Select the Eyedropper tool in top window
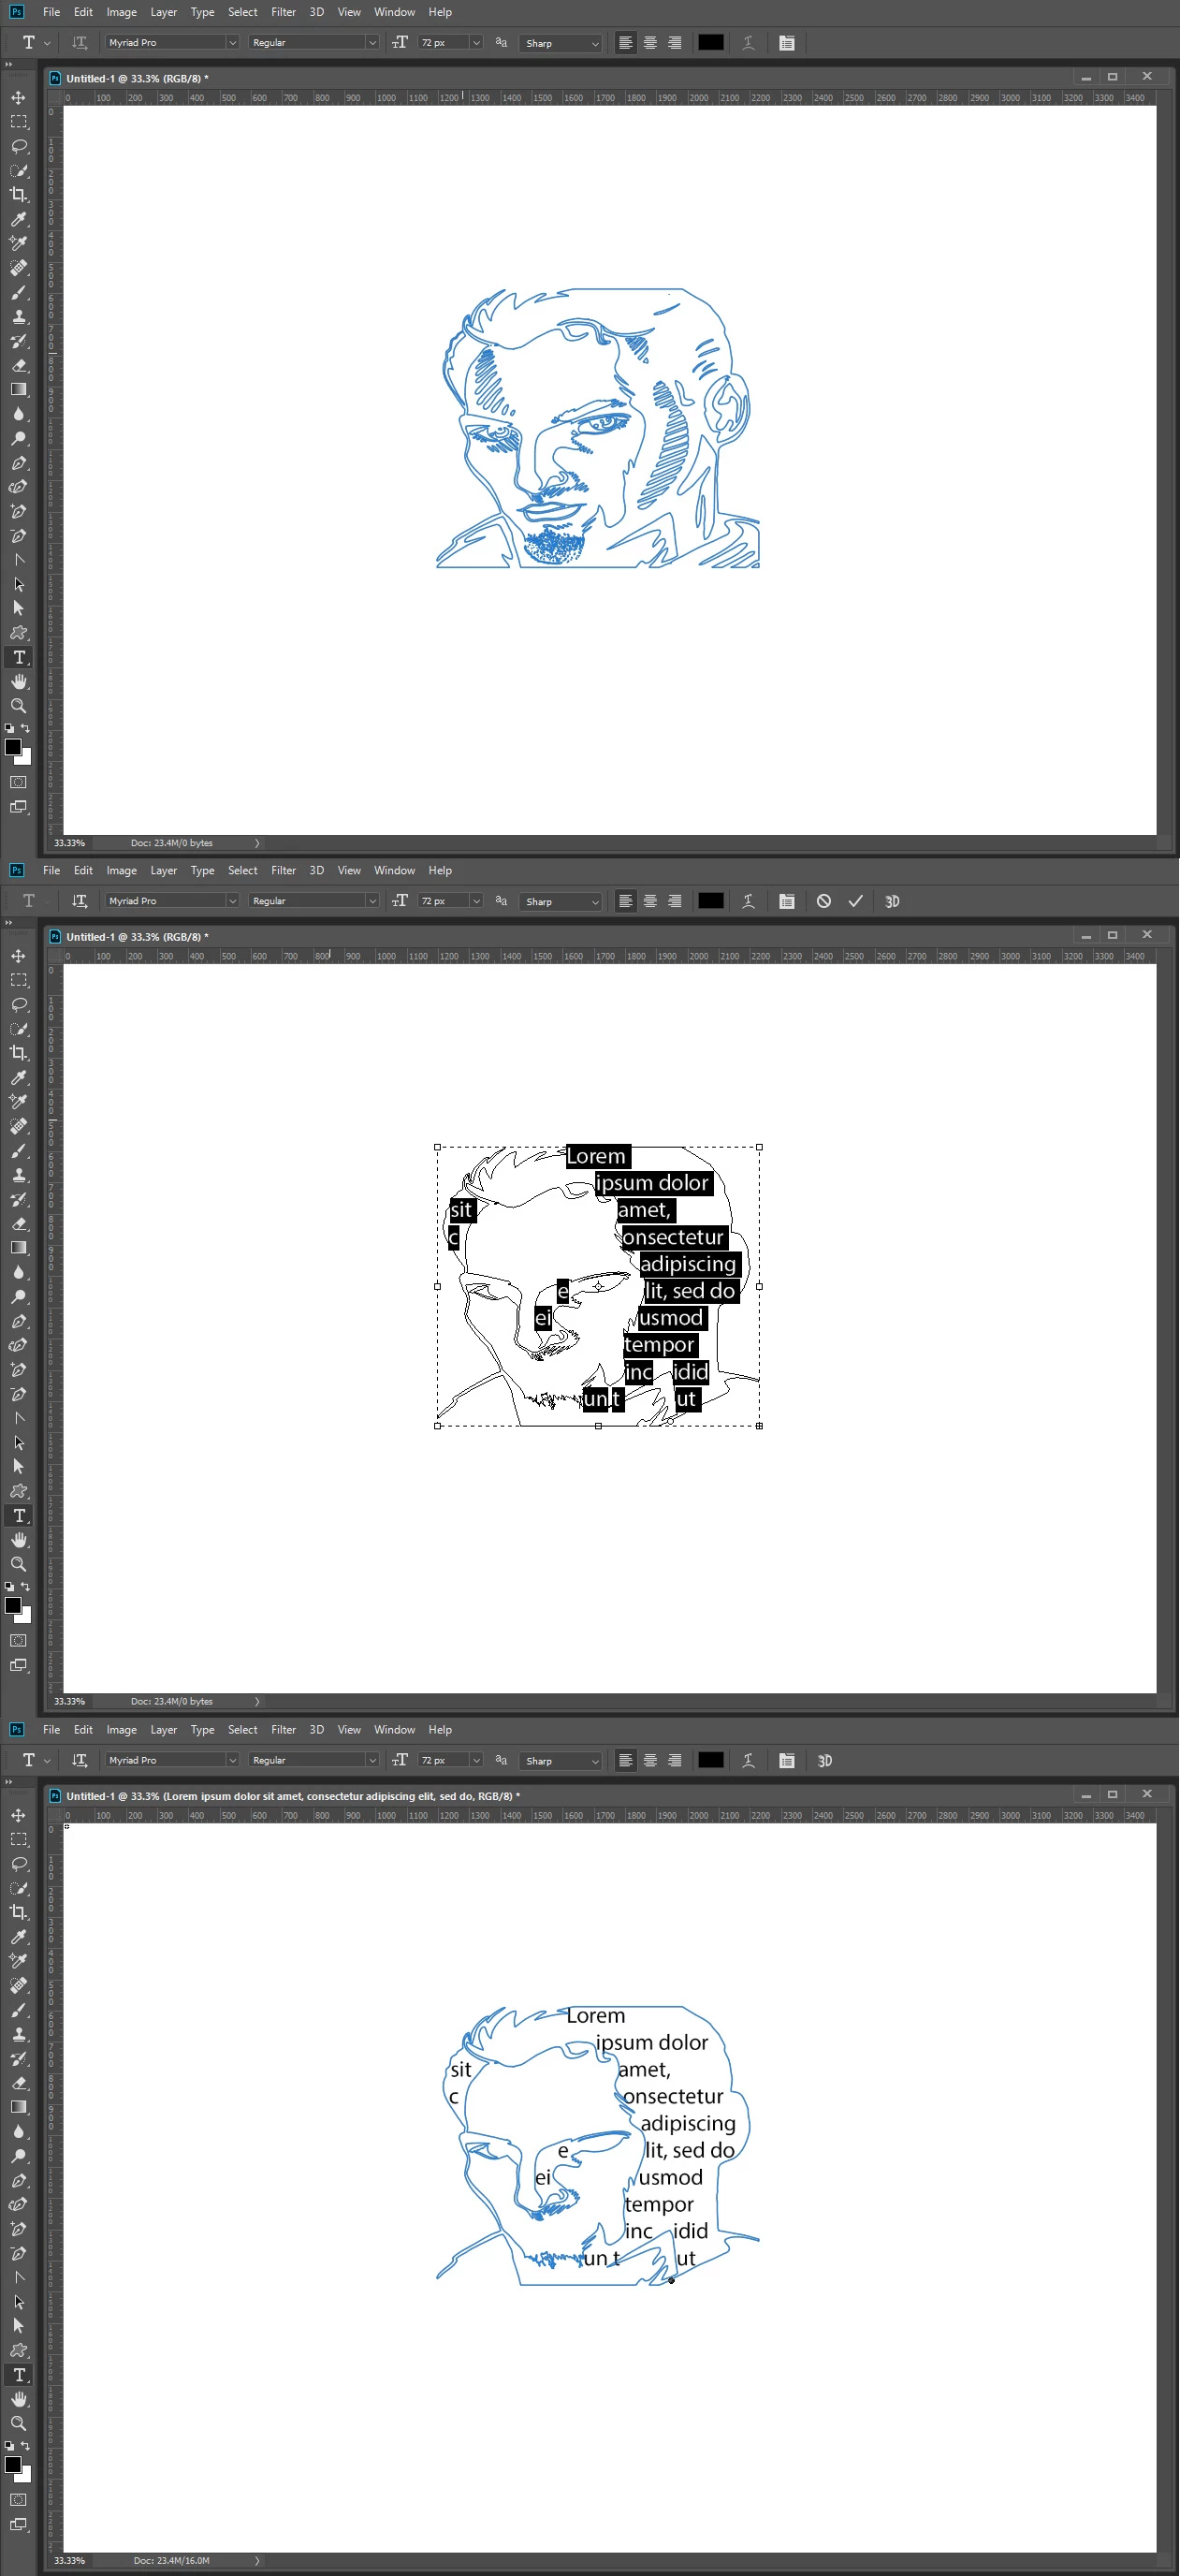 coord(18,219)
